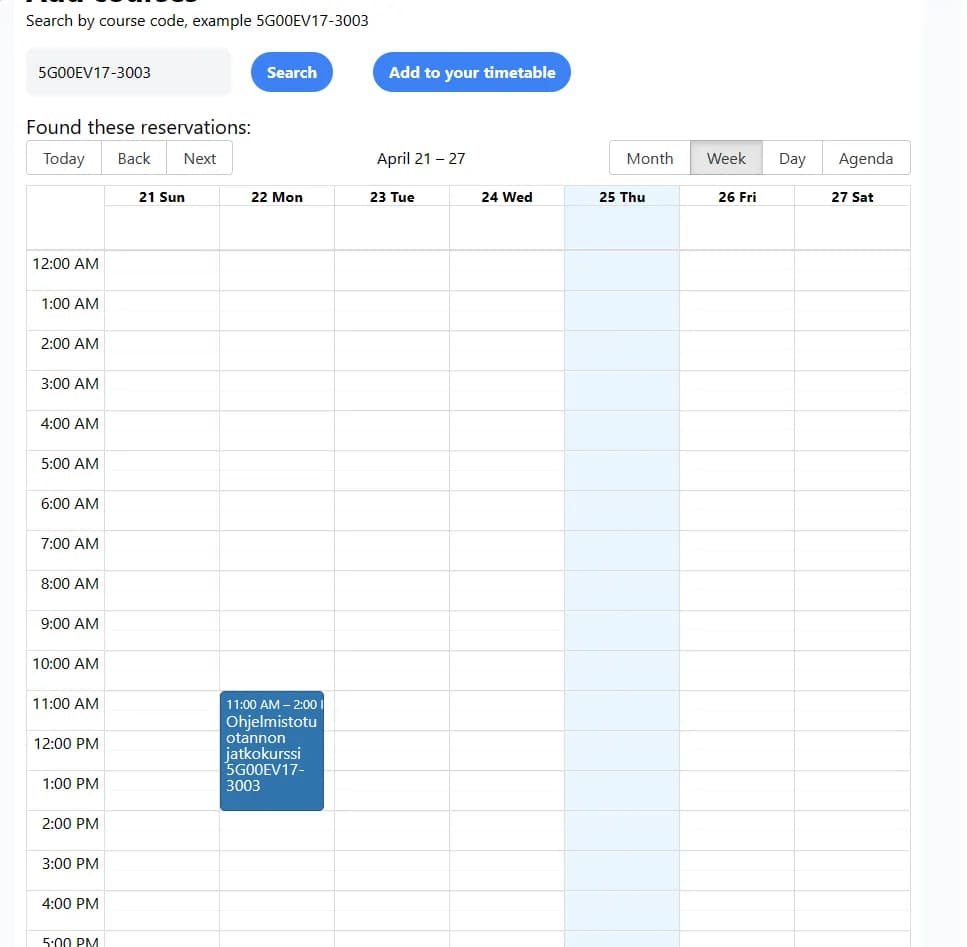
Task: Click the 9:00 AM time label
Action: click(70, 624)
